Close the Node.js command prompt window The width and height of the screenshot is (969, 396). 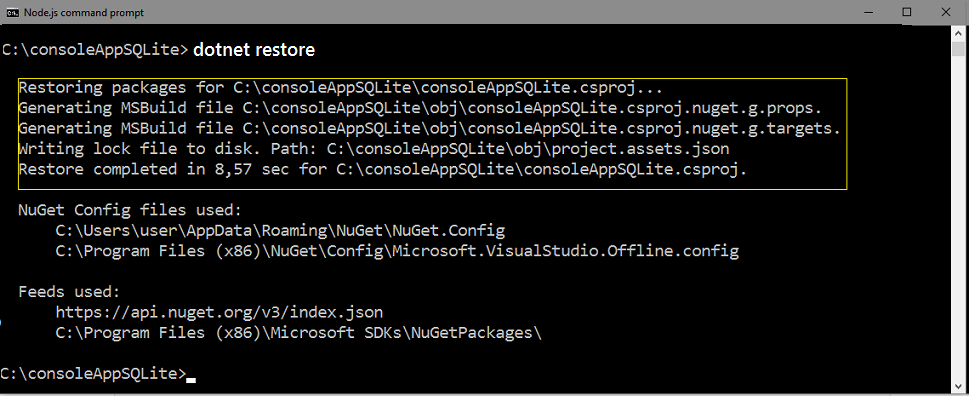(x=946, y=12)
